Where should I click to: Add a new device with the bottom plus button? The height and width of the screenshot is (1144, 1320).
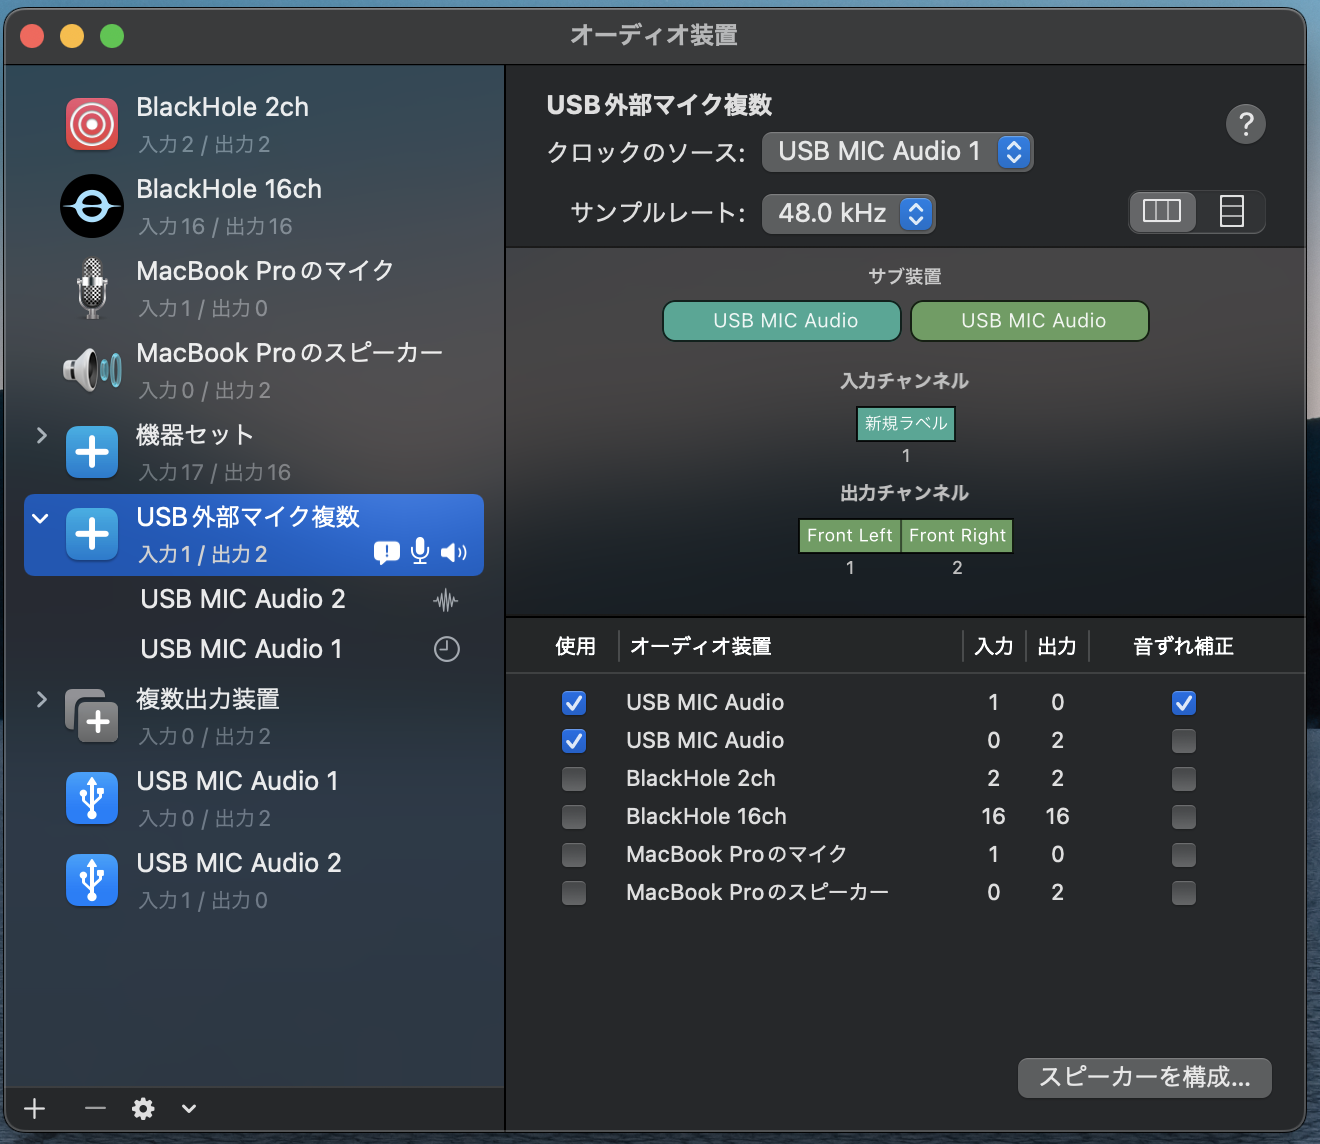(35, 1108)
